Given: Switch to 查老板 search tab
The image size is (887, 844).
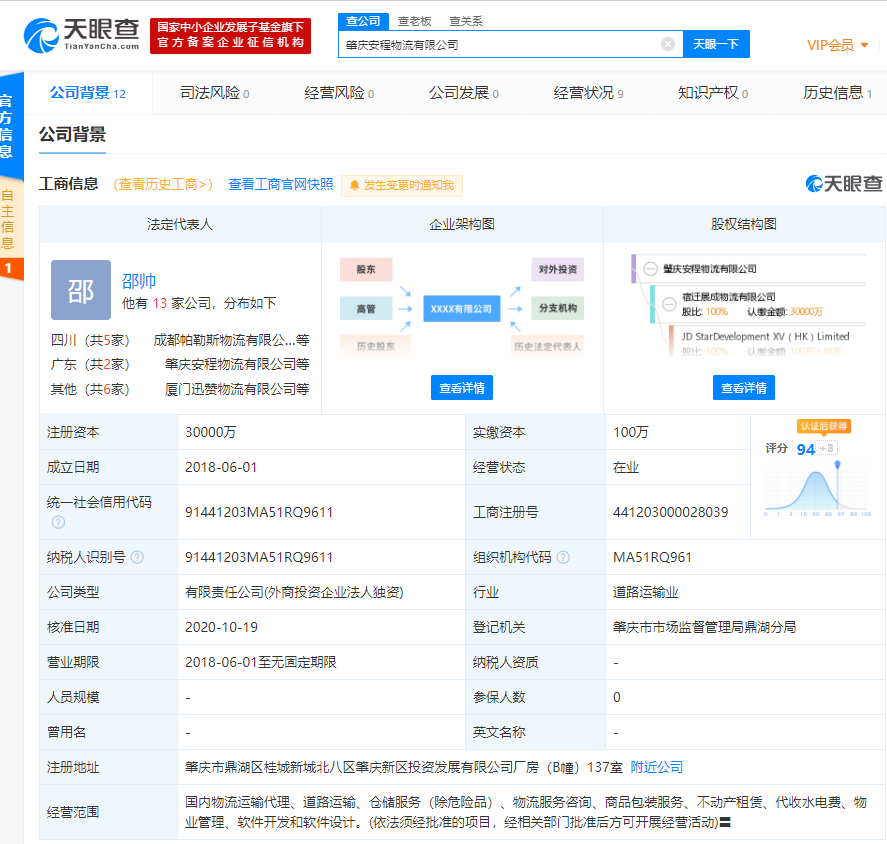Looking at the screenshot, I should point(414,21).
